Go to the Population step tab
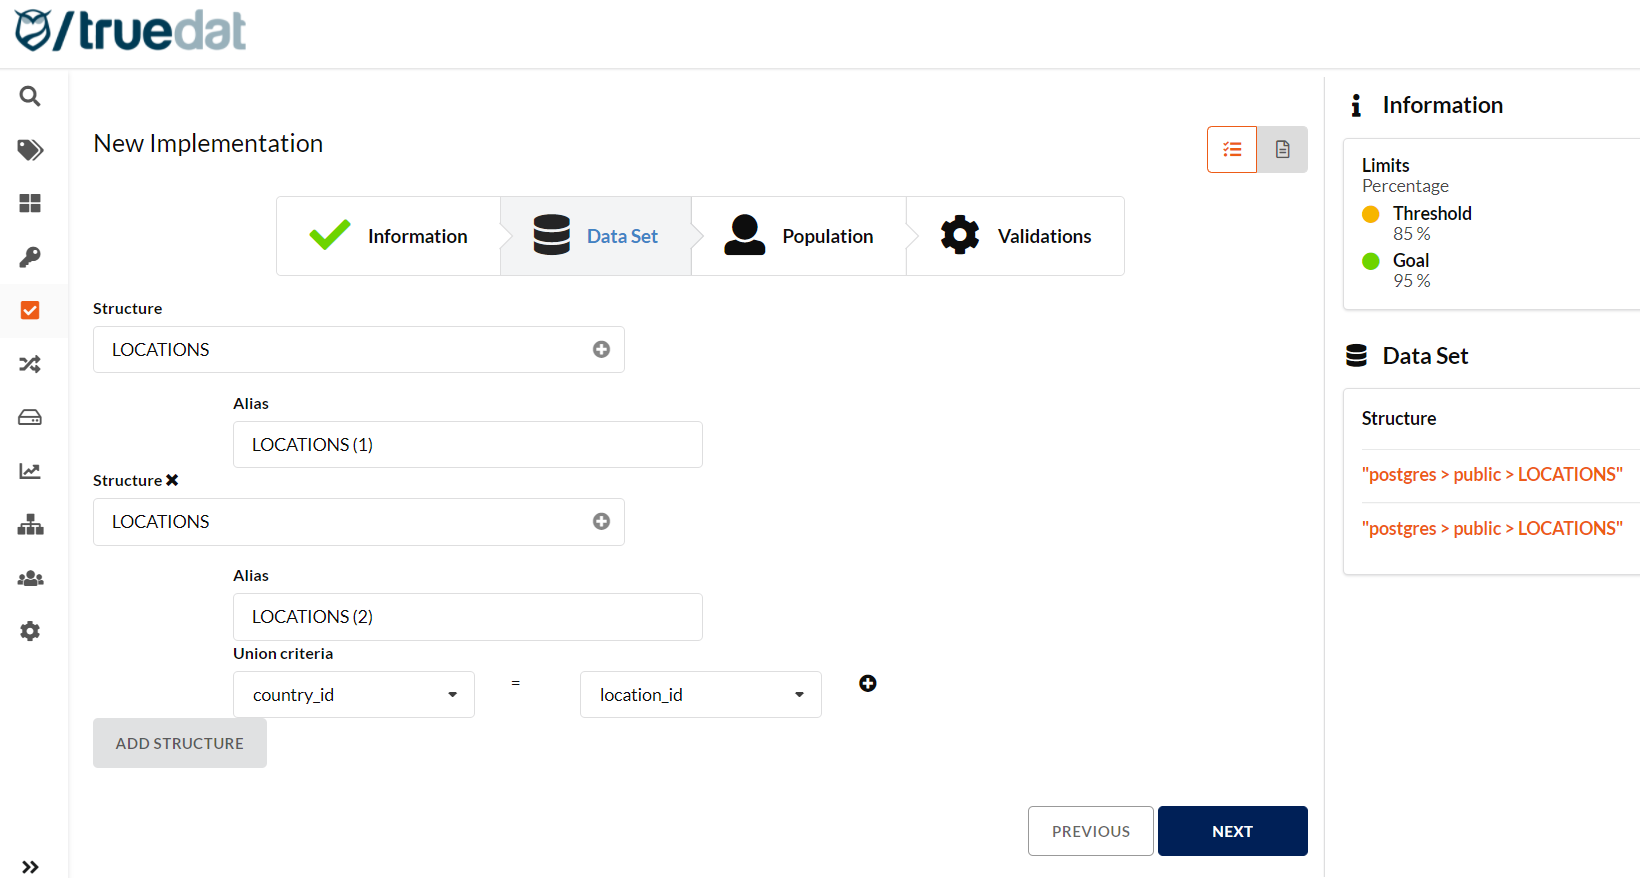Screen dimensions: 1640x878 click(x=799, y=236)
